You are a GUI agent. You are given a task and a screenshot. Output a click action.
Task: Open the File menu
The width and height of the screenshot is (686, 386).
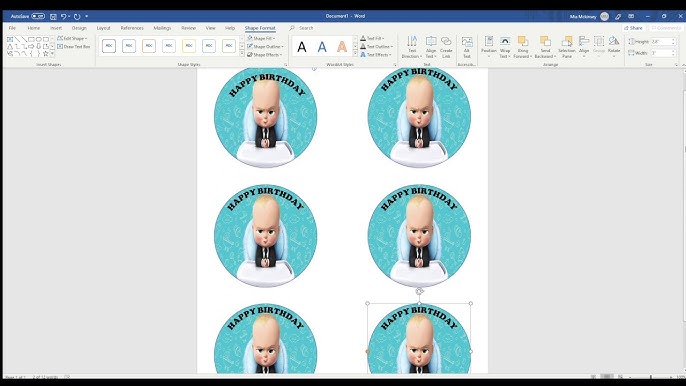click(12, 28)
